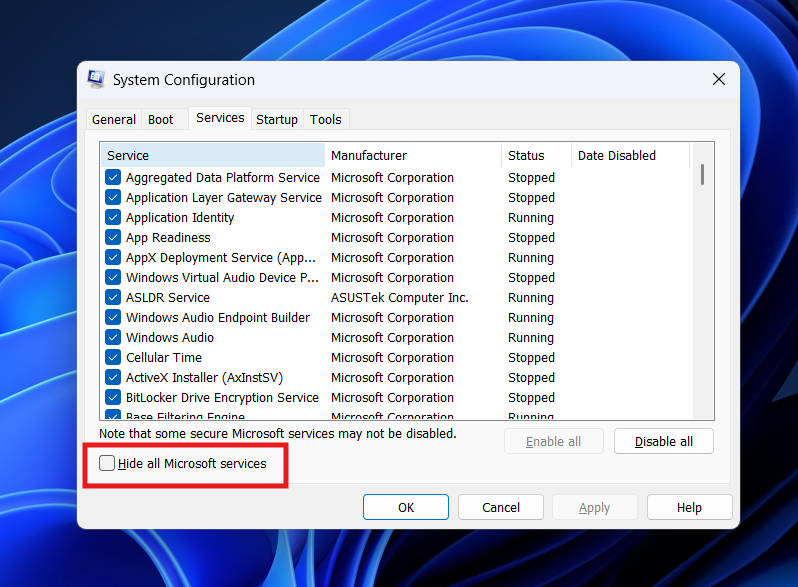
Task: Open Help for System Configuration
Action: pos(690,507)
